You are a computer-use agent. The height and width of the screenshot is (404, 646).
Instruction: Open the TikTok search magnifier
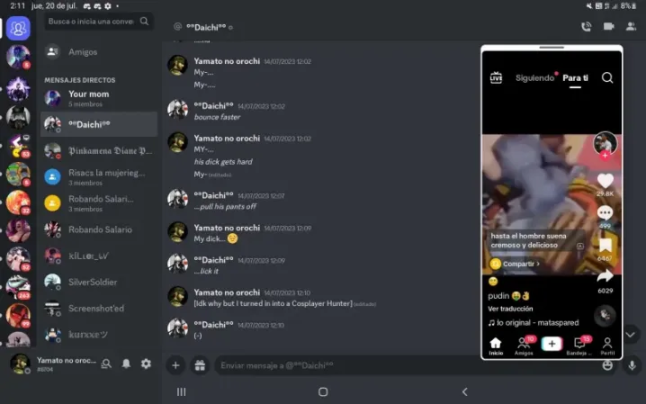tap(607, 77)
